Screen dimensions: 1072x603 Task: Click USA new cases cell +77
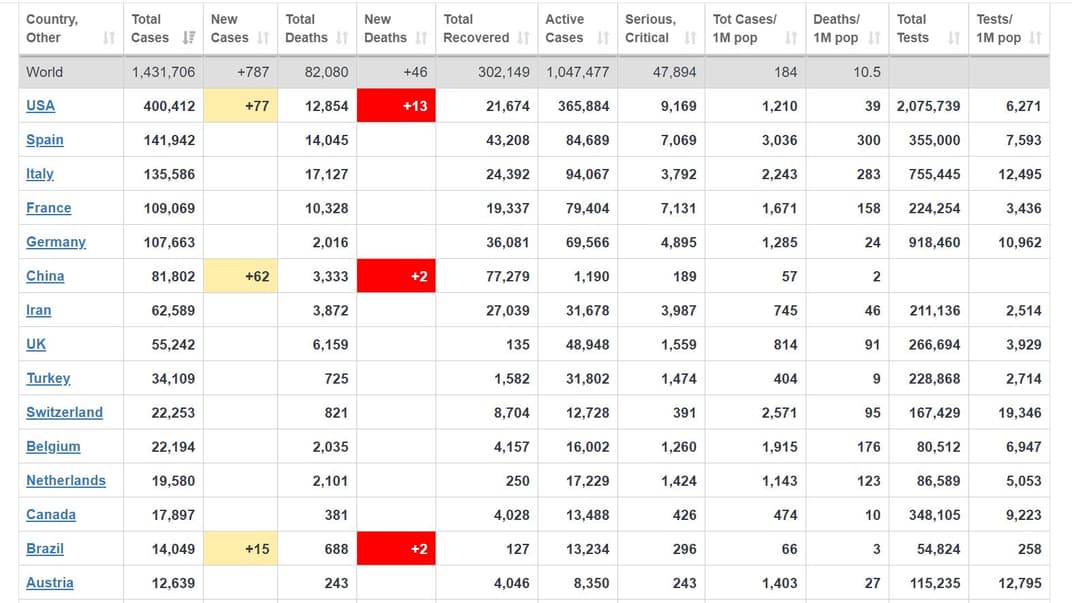pos(241,106)
